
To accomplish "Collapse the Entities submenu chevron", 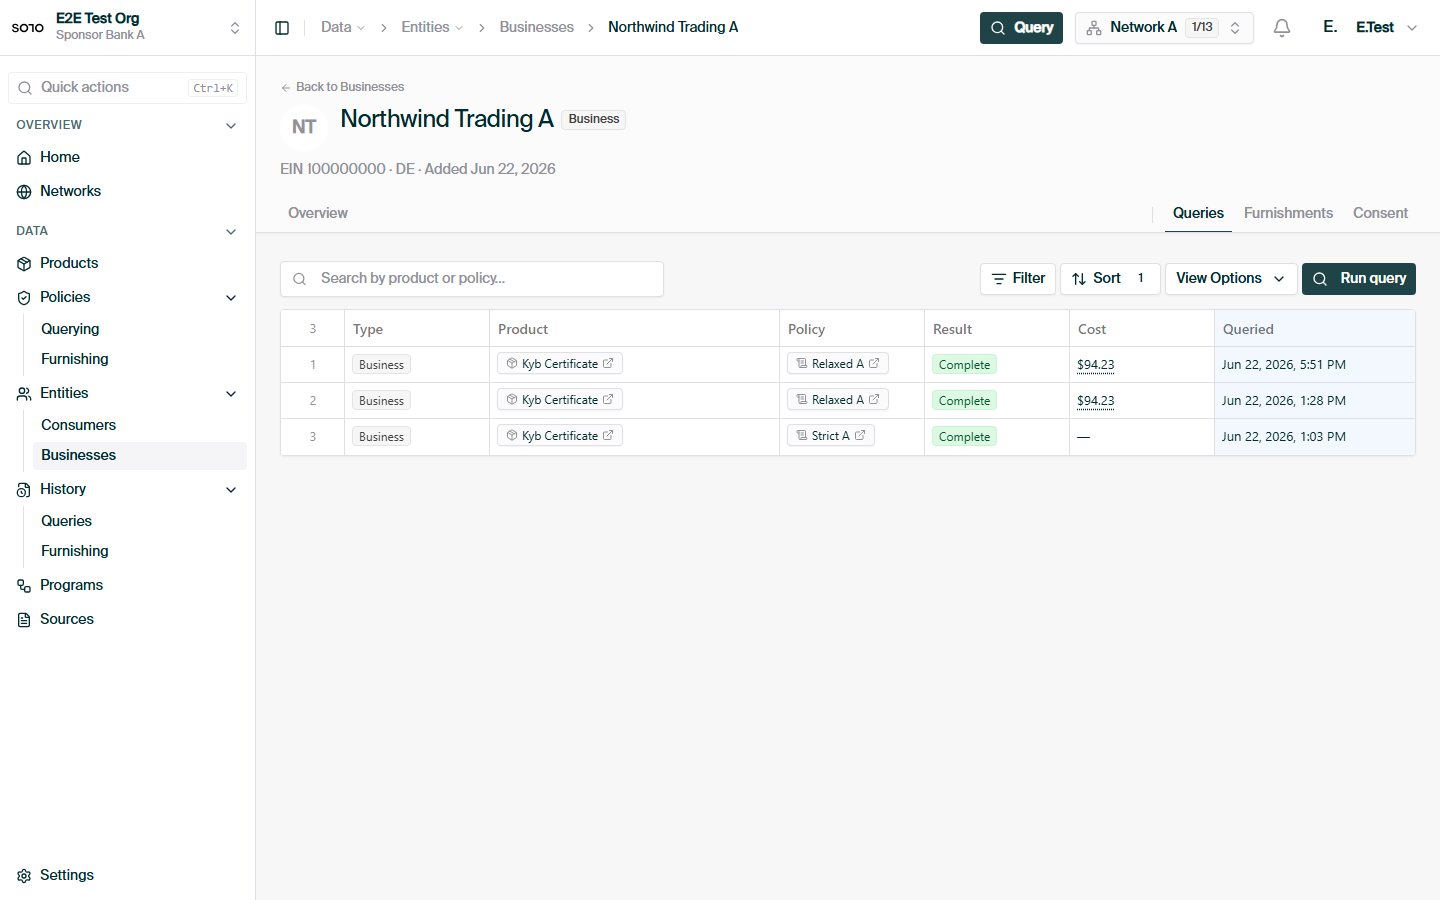I will pos(231,394).
